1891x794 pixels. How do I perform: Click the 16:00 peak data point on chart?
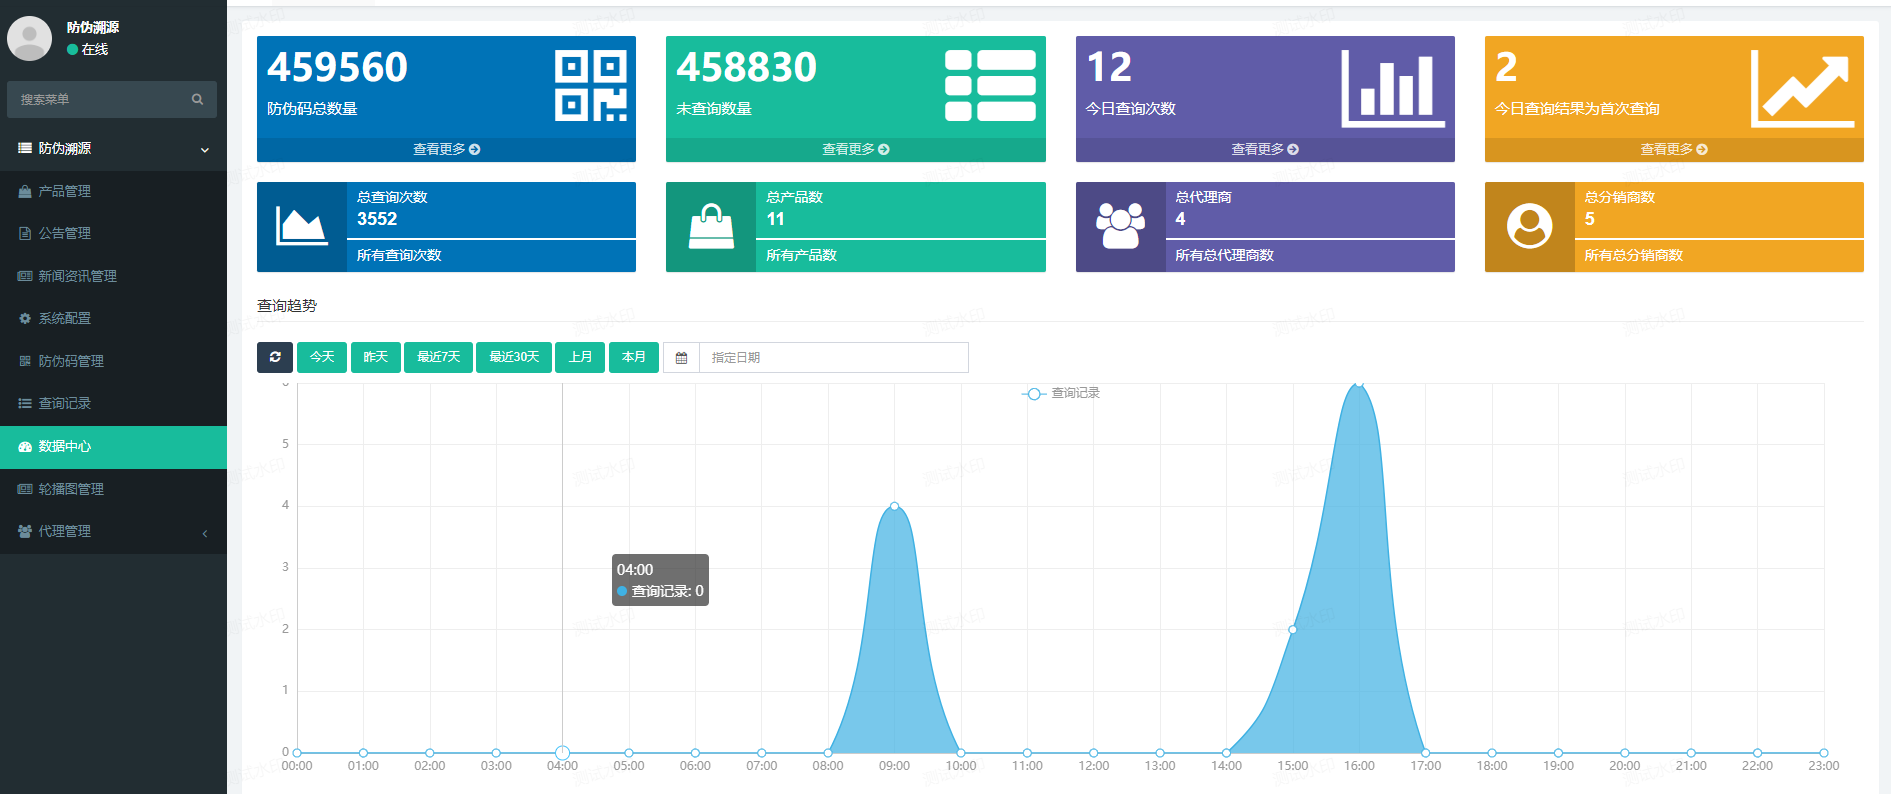[x=1358, y=383]
